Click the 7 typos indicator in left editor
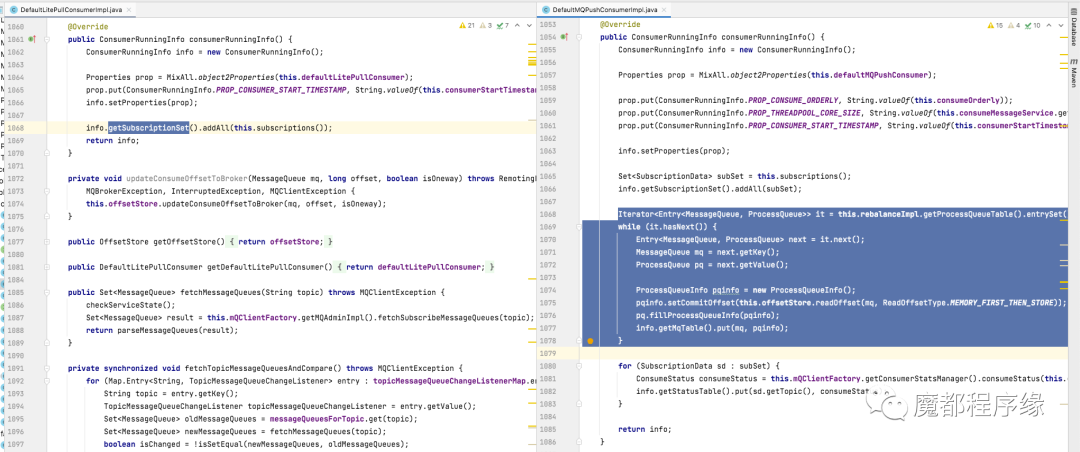The height and width of the screenshot is (452, 1080). [503, 26]
